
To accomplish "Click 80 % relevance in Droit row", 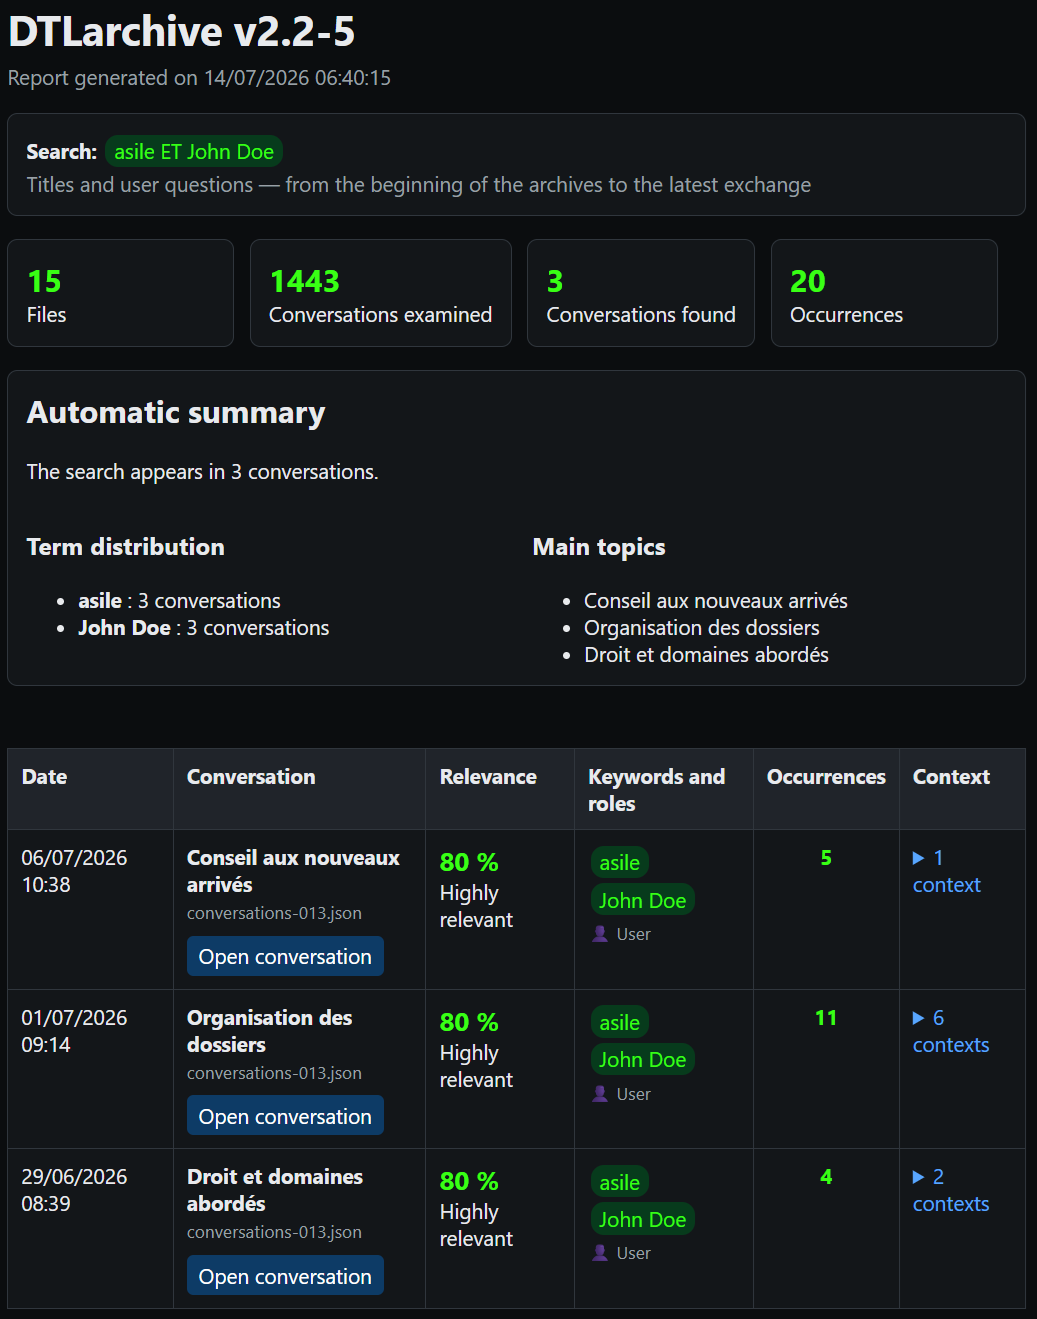I will point(469,1181).
